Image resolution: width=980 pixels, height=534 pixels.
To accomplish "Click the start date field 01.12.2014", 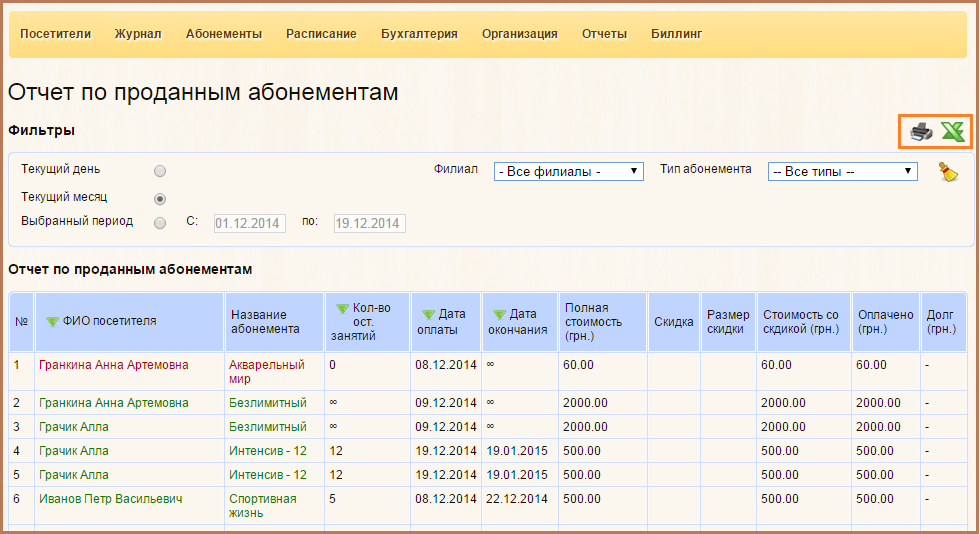I will pos(250,223).
